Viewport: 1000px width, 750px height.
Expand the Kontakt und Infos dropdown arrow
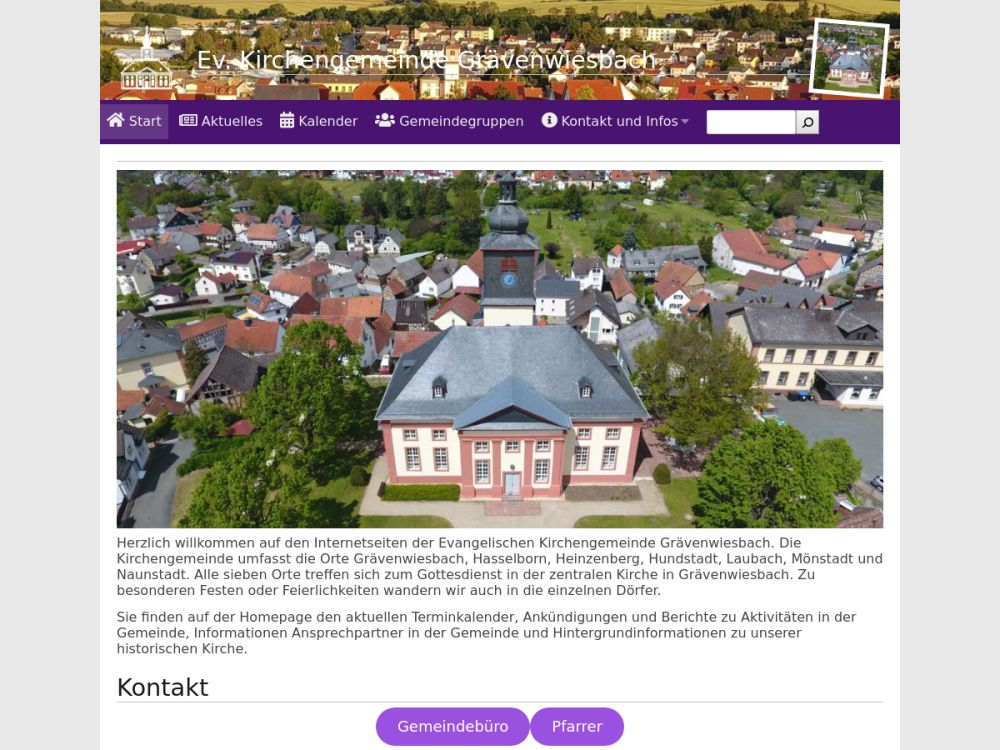tap(685, 122)
